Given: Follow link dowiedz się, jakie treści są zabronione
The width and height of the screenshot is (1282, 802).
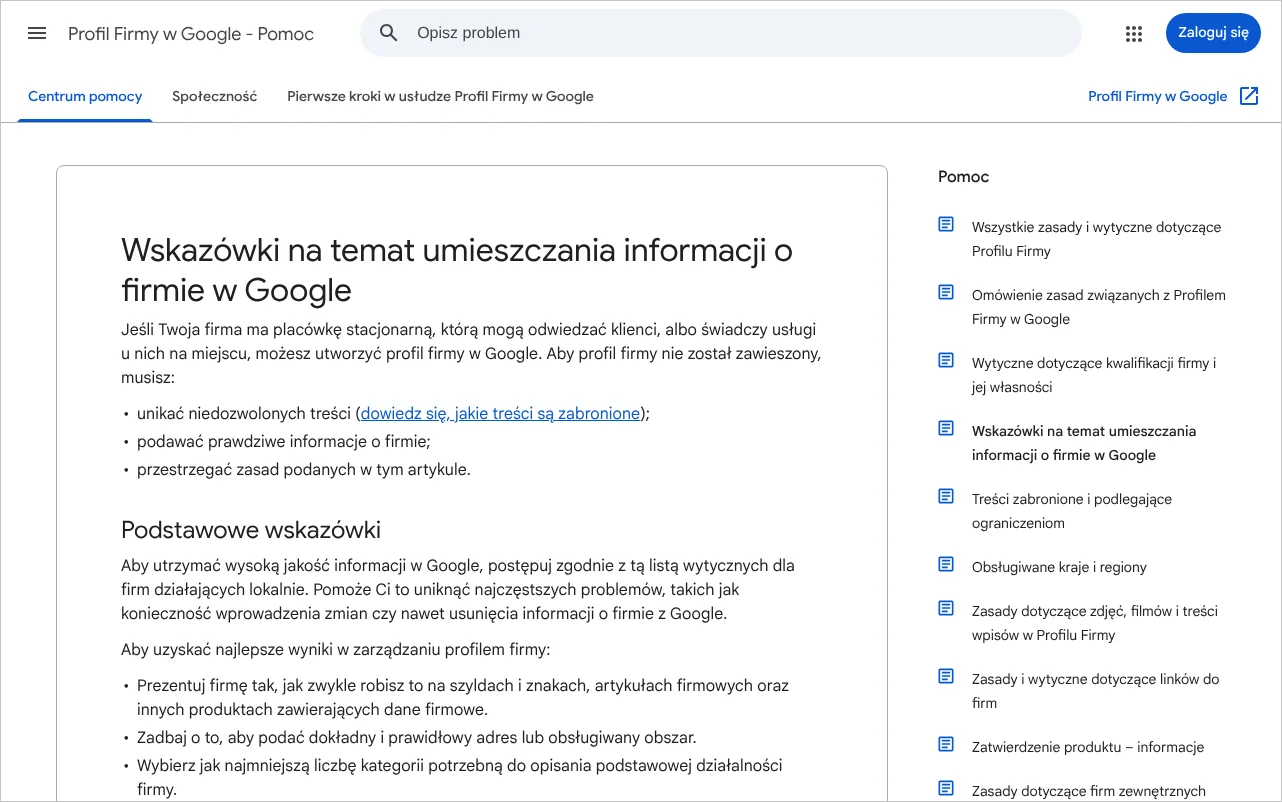Looking at the screenshot, I should point(500,413).
